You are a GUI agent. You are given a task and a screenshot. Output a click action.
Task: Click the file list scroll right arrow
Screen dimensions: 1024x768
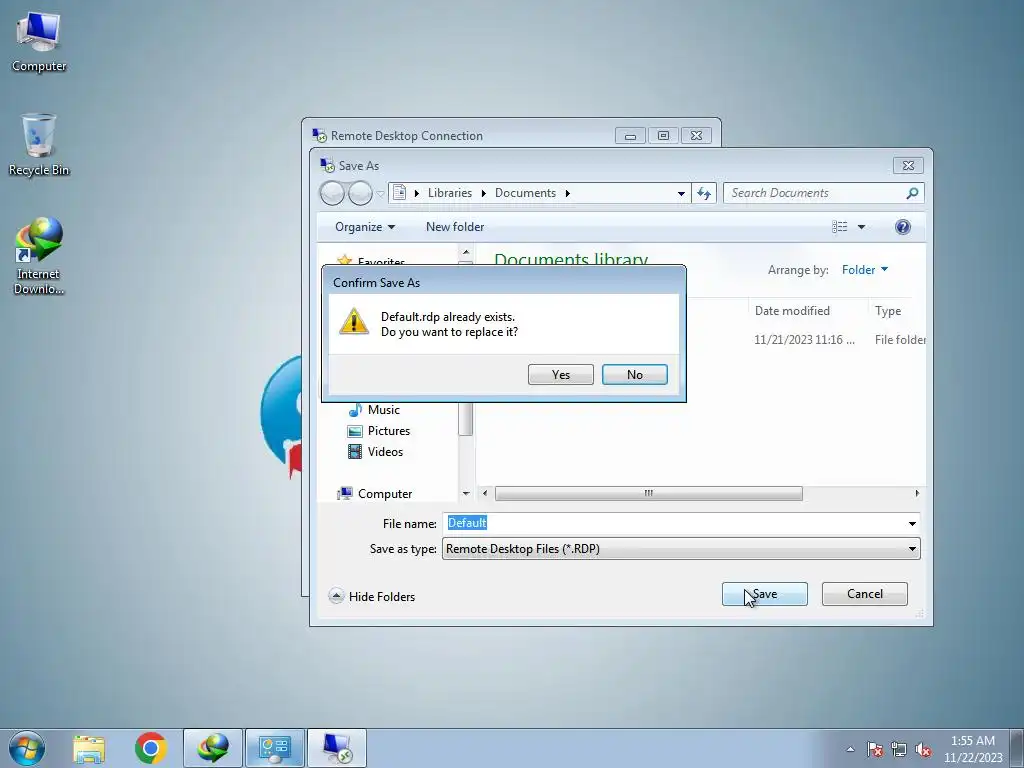[x=917, y=493]
